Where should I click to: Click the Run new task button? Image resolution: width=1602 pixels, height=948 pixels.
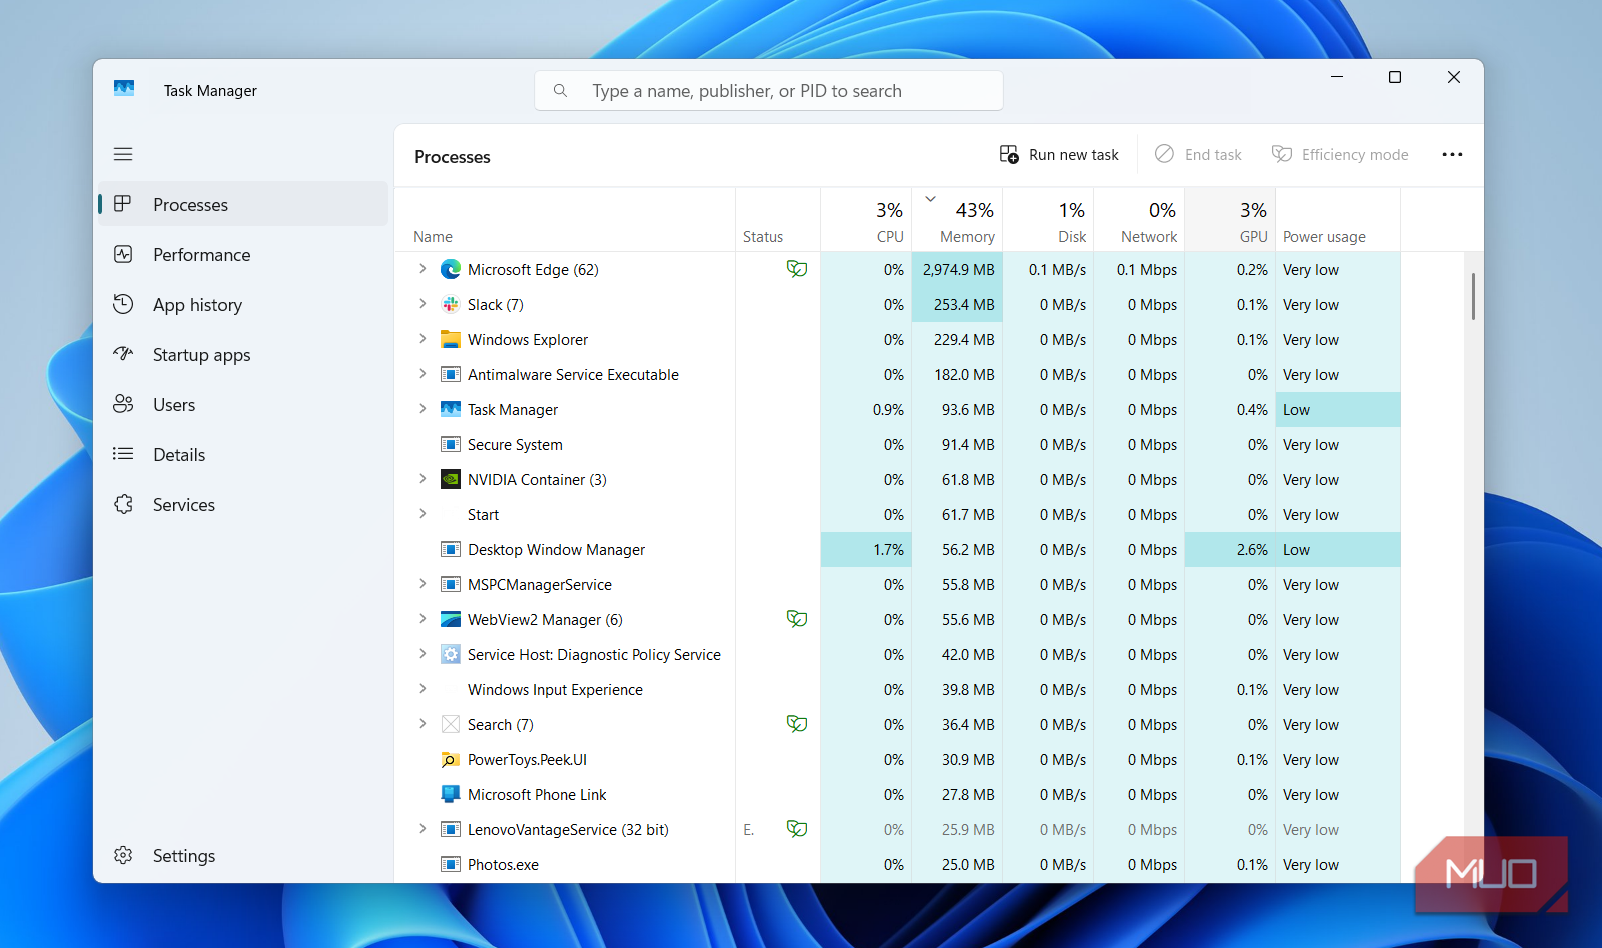(x=1059, y=155)
